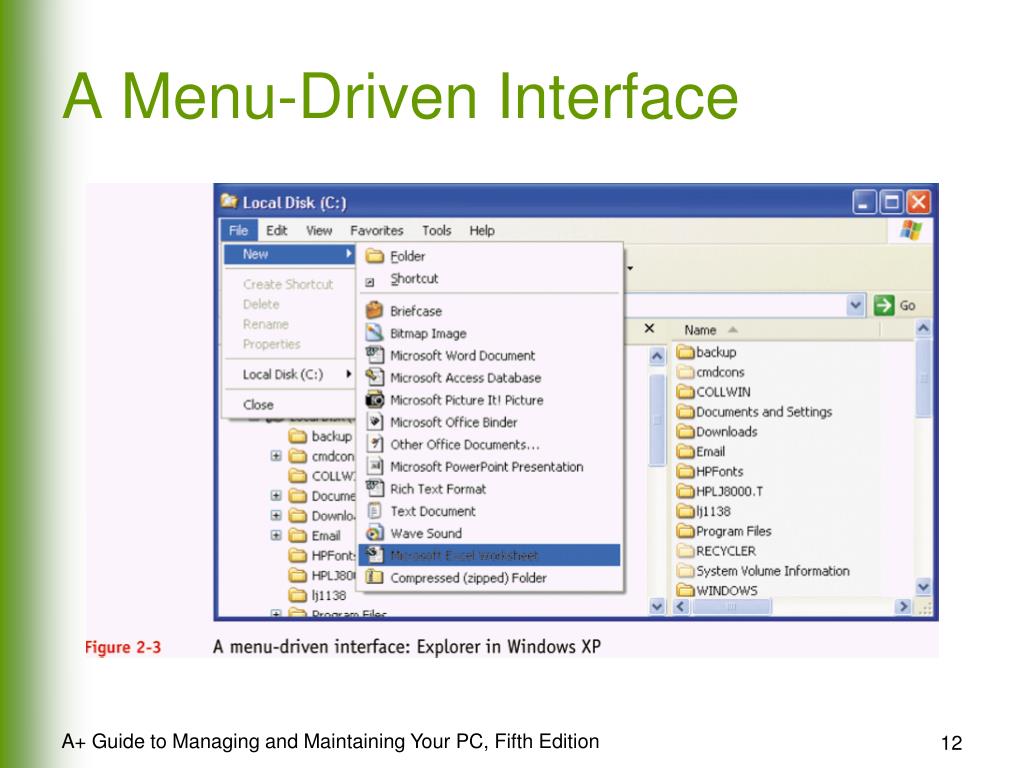Click the Microsoft Word Document icon

click(374, 355)
